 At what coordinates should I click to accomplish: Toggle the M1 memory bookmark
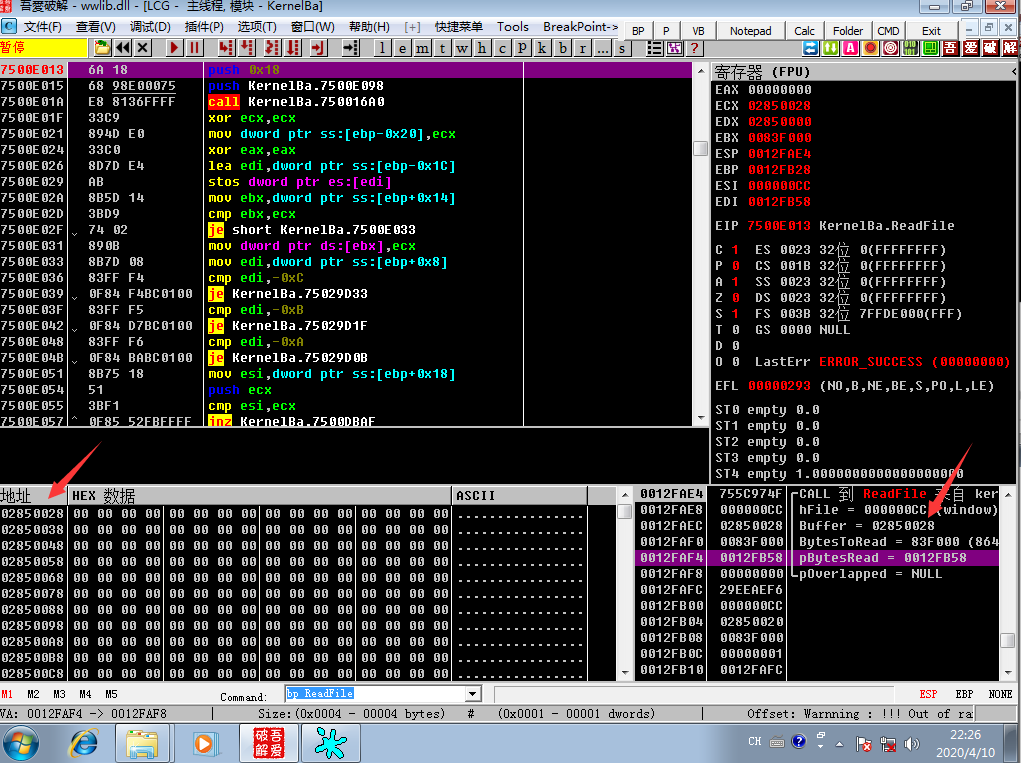click(x=7, y=694)
